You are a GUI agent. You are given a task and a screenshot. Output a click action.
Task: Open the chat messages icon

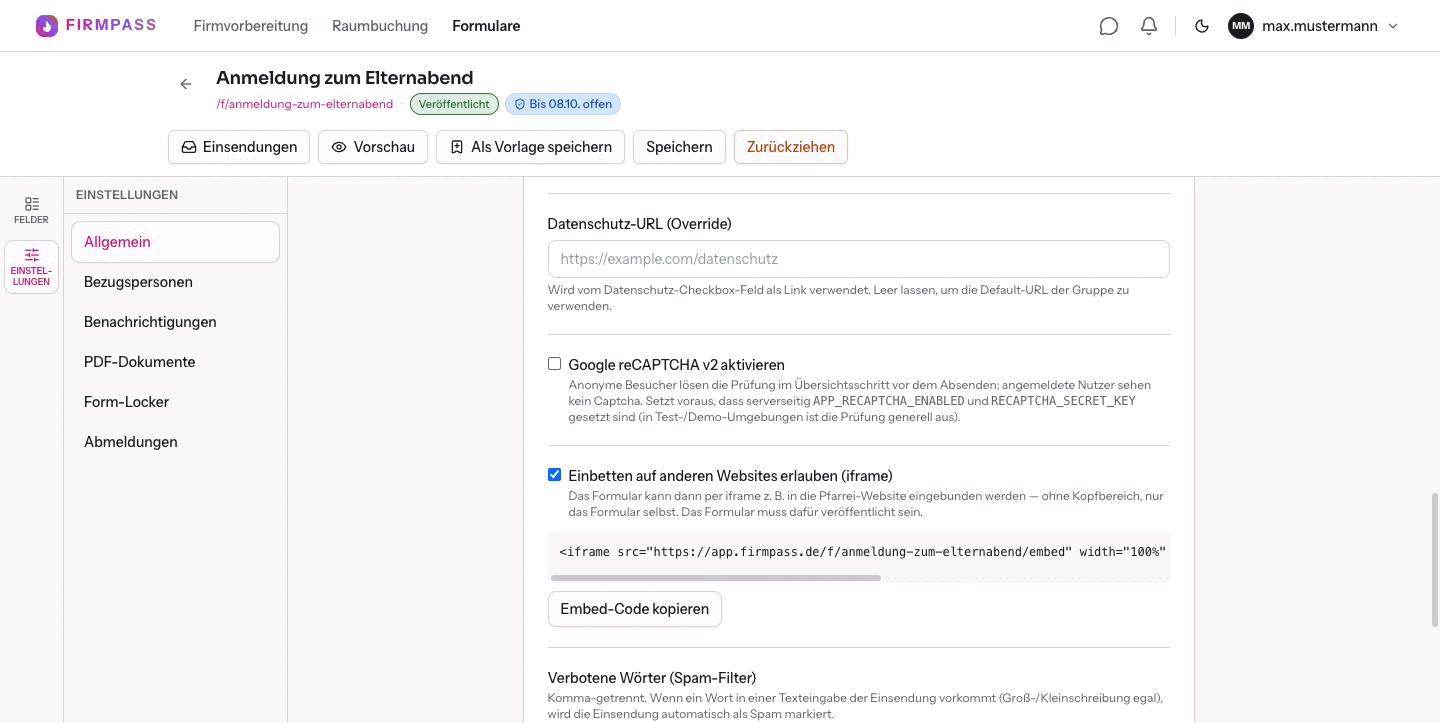click(x=1108, y=26)
